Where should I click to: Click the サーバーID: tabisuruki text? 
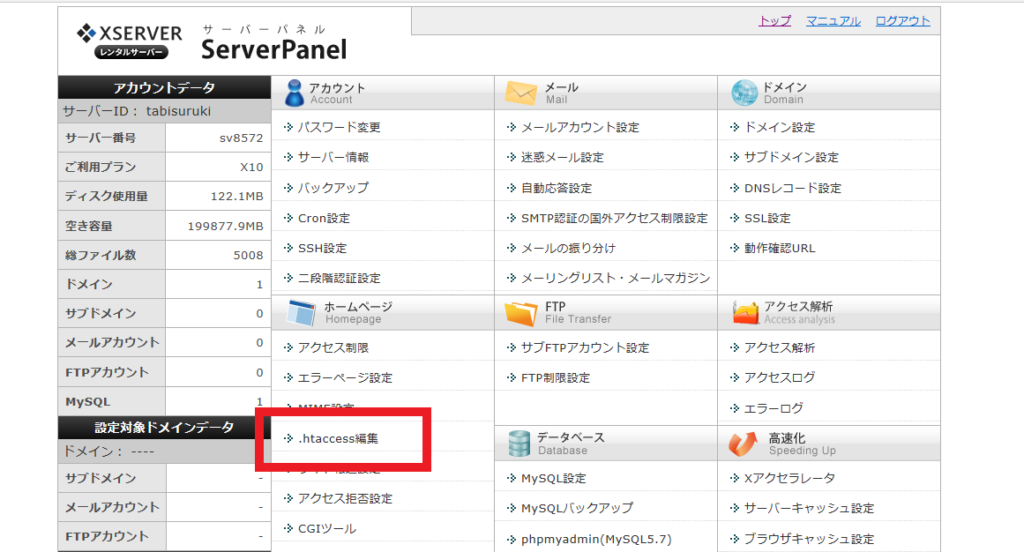(x=136, y=111)
